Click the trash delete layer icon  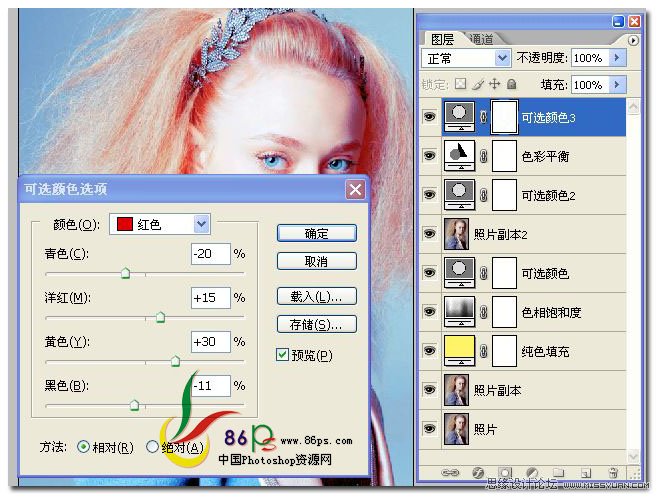click(613, 473)
